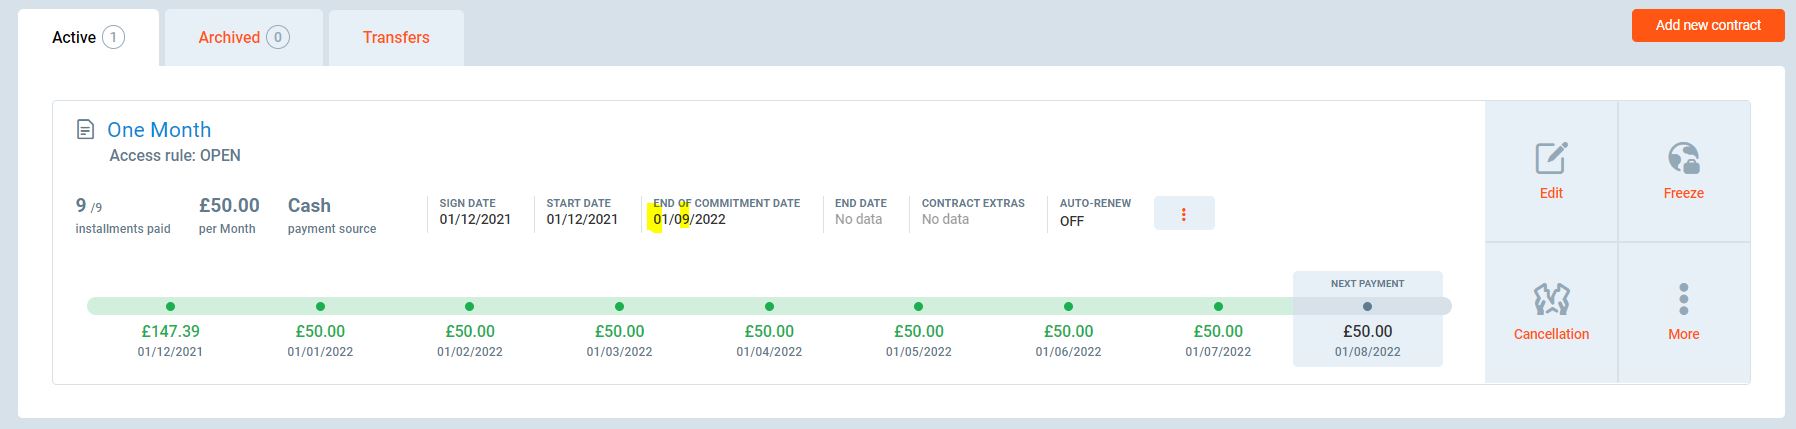The height and width of the screenshot is (429, 1796).
Task: Open the Archived contracts tab
Action: 243,38
